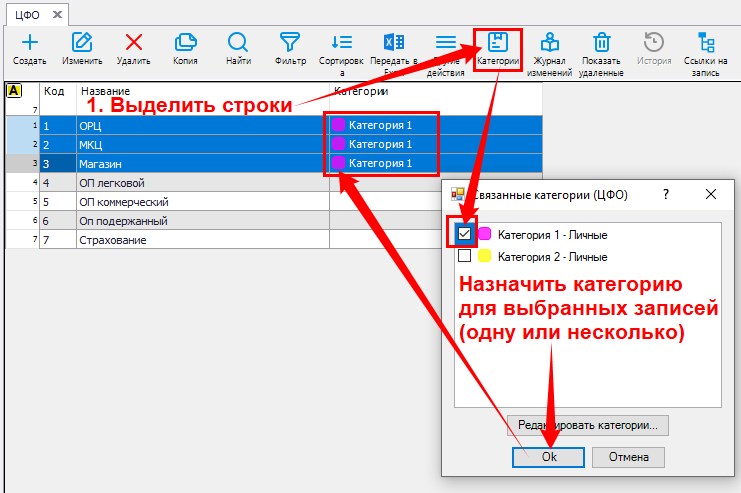Open Ссылки на запись toolbar icon
The height and width of the screenshot is (493, 741).
tap(706, 43)
